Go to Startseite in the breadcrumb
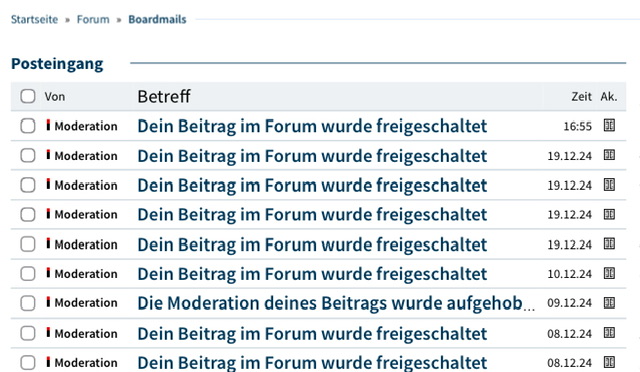The width and height of the screenshot is (640, 372). pos(34,19)
